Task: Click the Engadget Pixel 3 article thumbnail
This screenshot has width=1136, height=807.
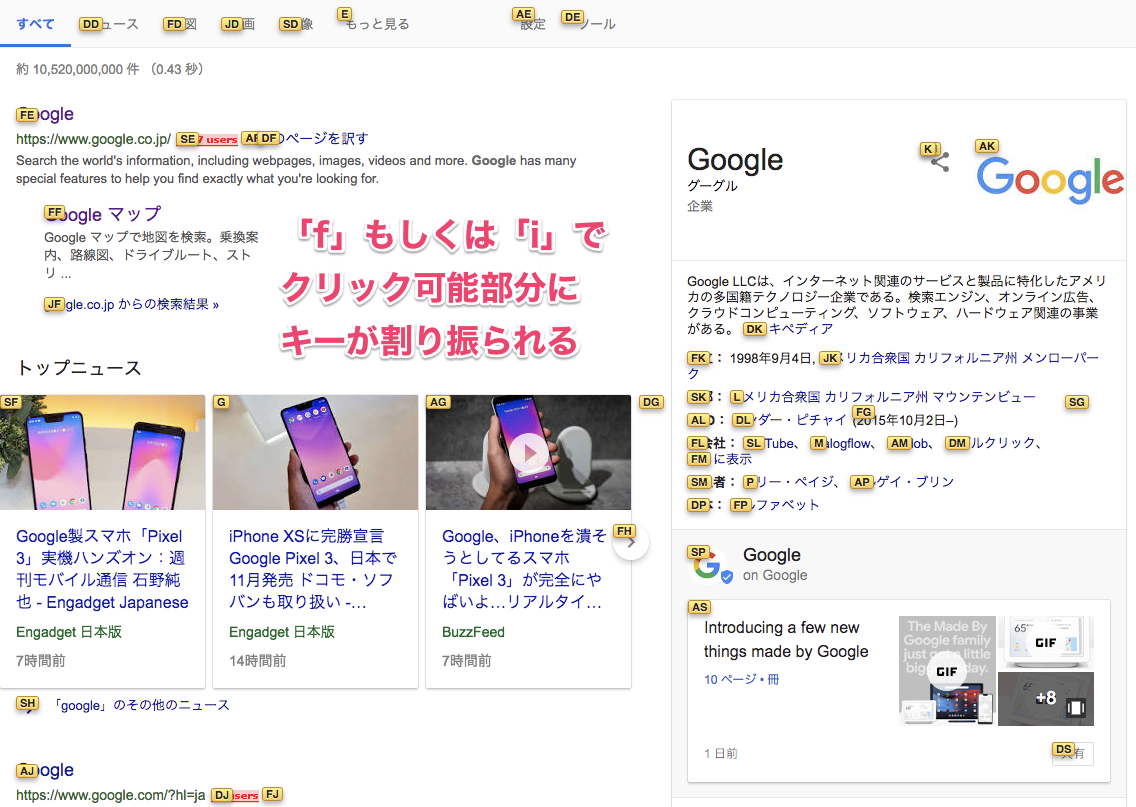Action: (103, 453)
